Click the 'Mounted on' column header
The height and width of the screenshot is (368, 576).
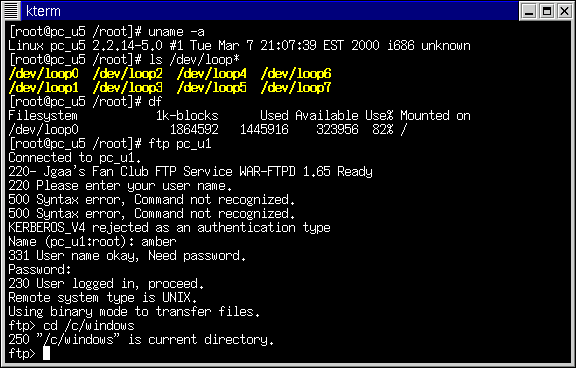(435, 116)
